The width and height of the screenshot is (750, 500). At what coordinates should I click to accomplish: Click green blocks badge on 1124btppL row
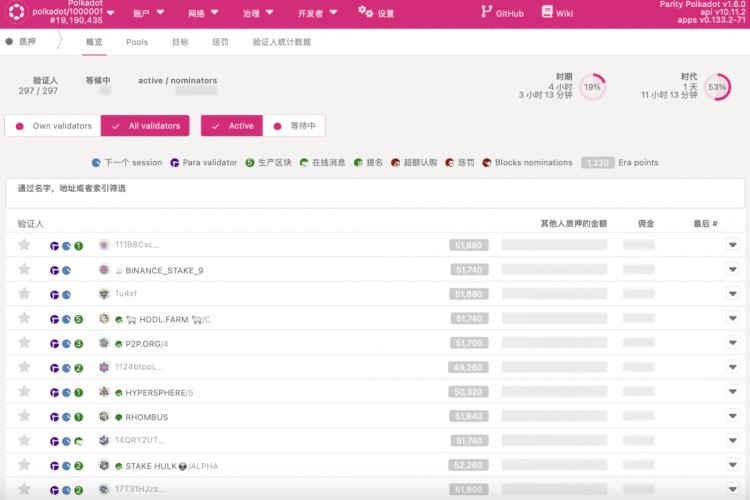click(x=78, y=368)
